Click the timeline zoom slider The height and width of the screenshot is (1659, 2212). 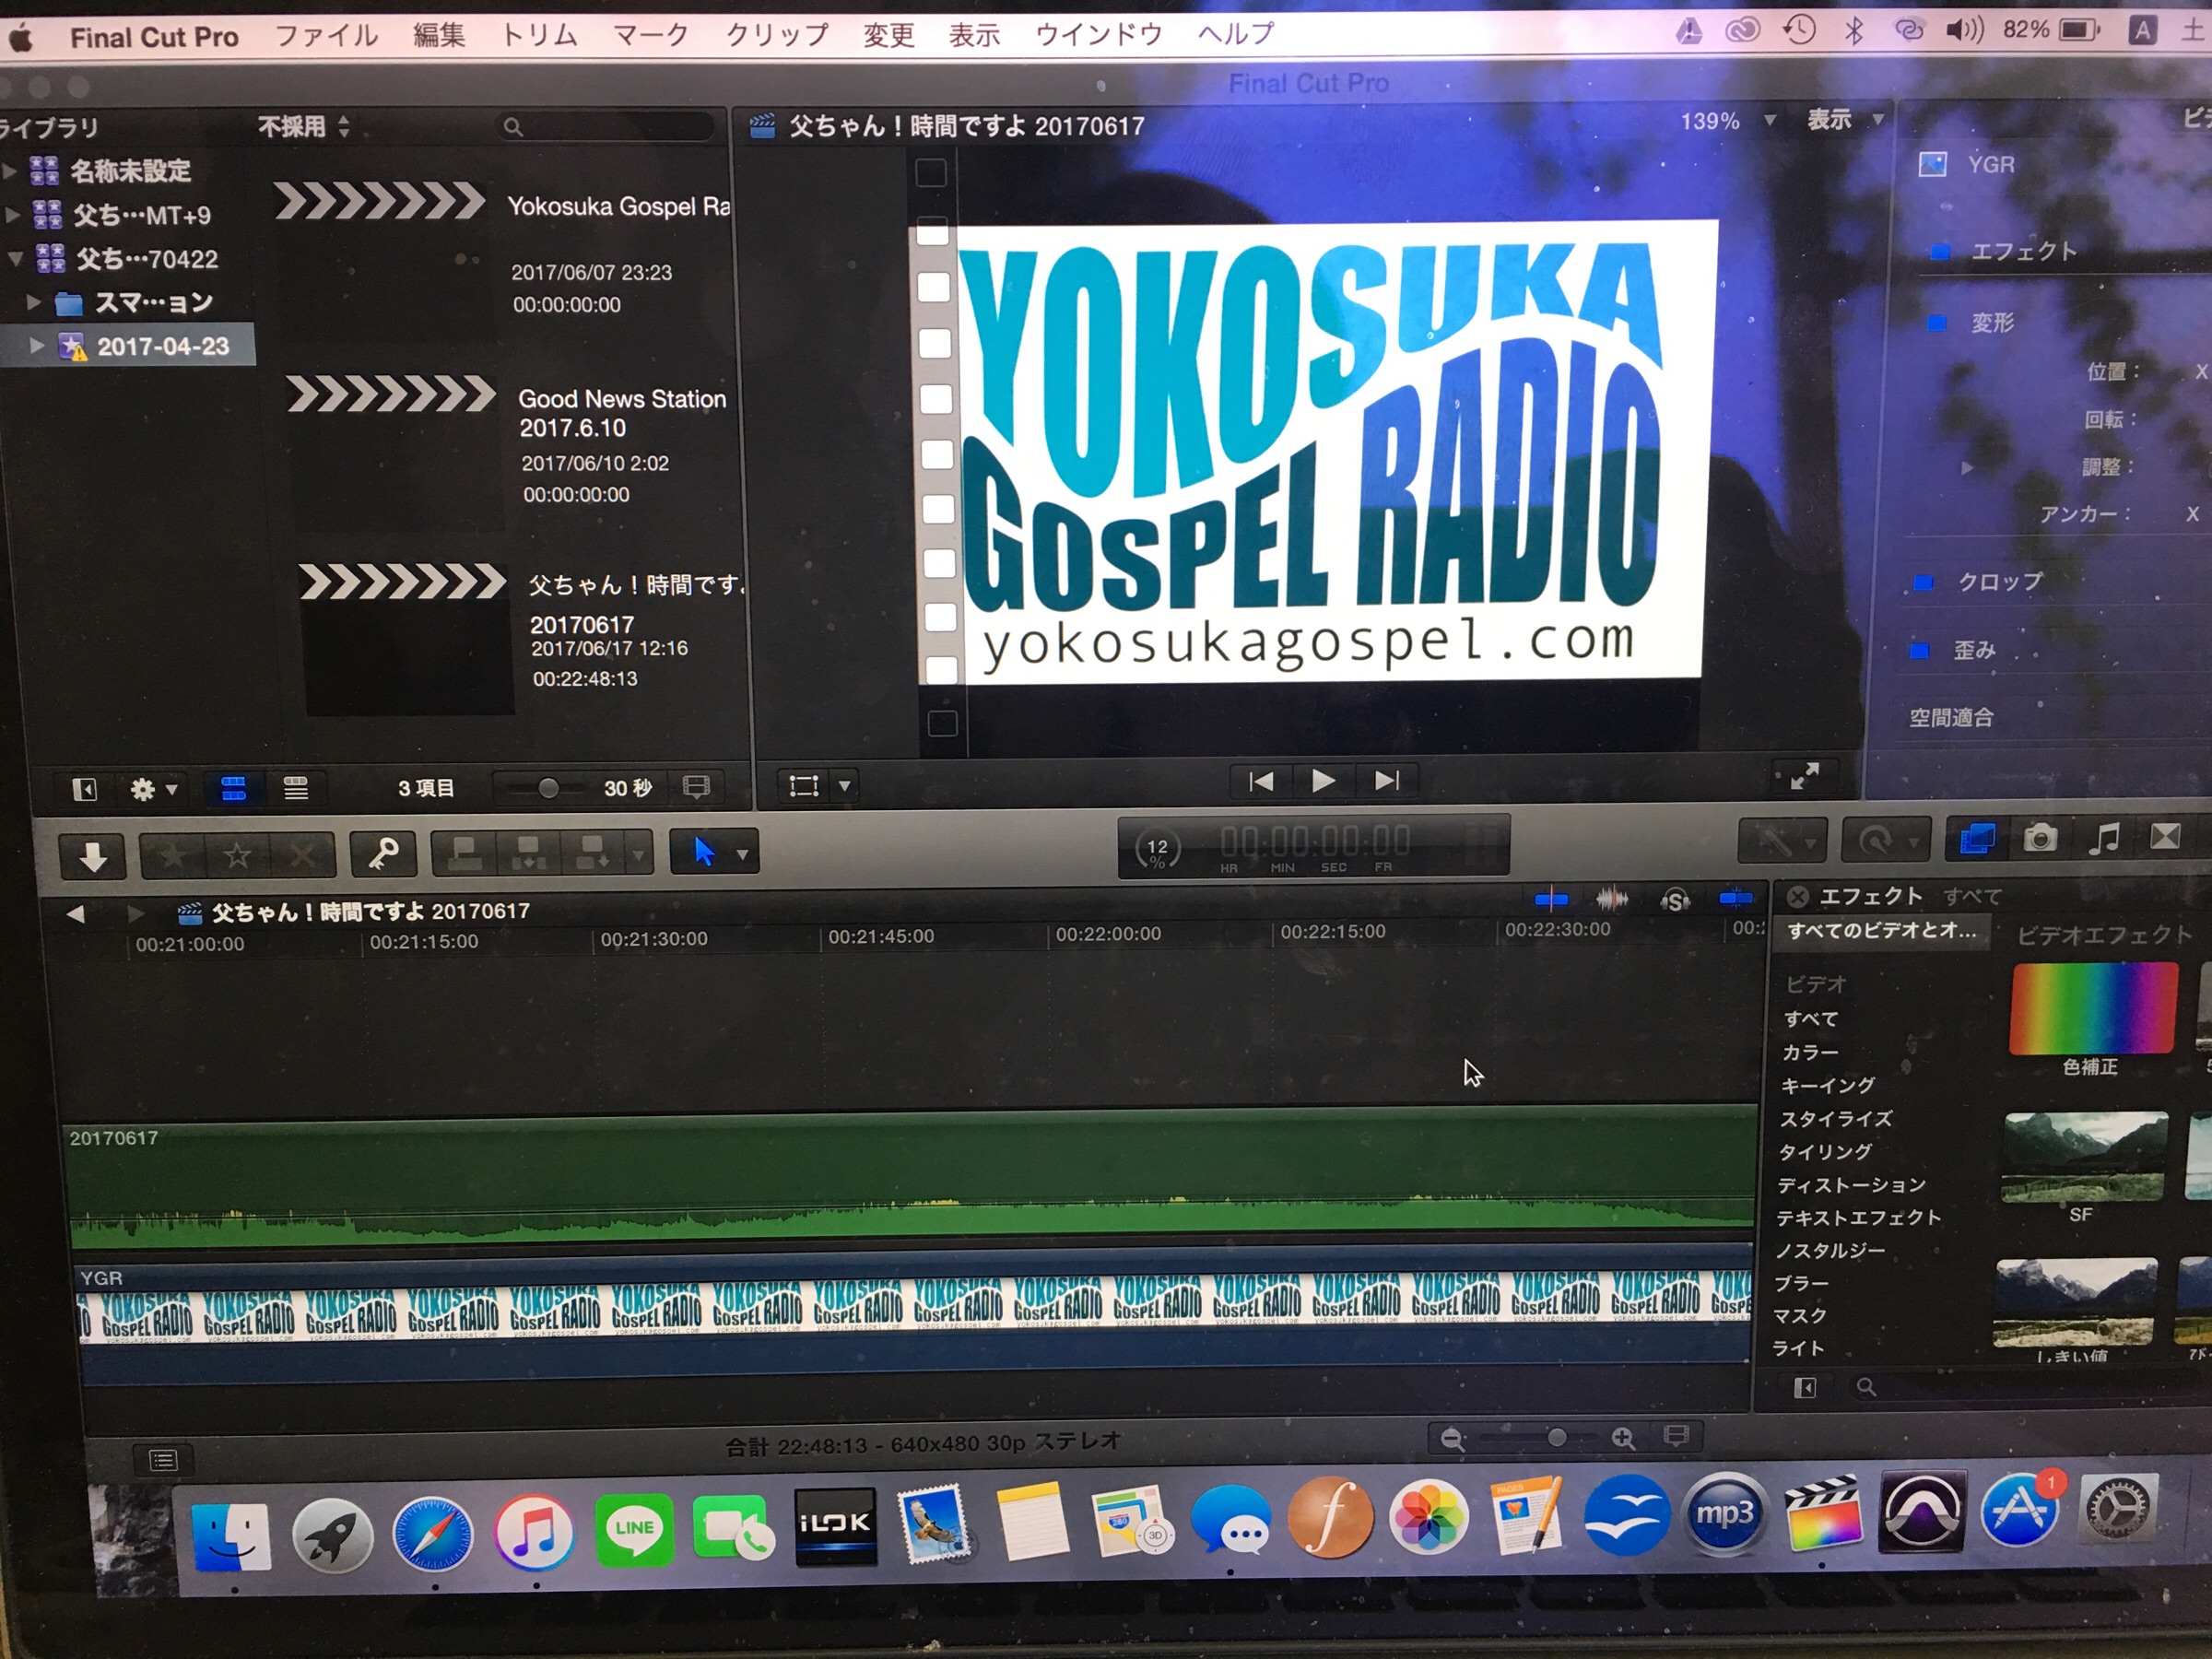point(1555,1438)
